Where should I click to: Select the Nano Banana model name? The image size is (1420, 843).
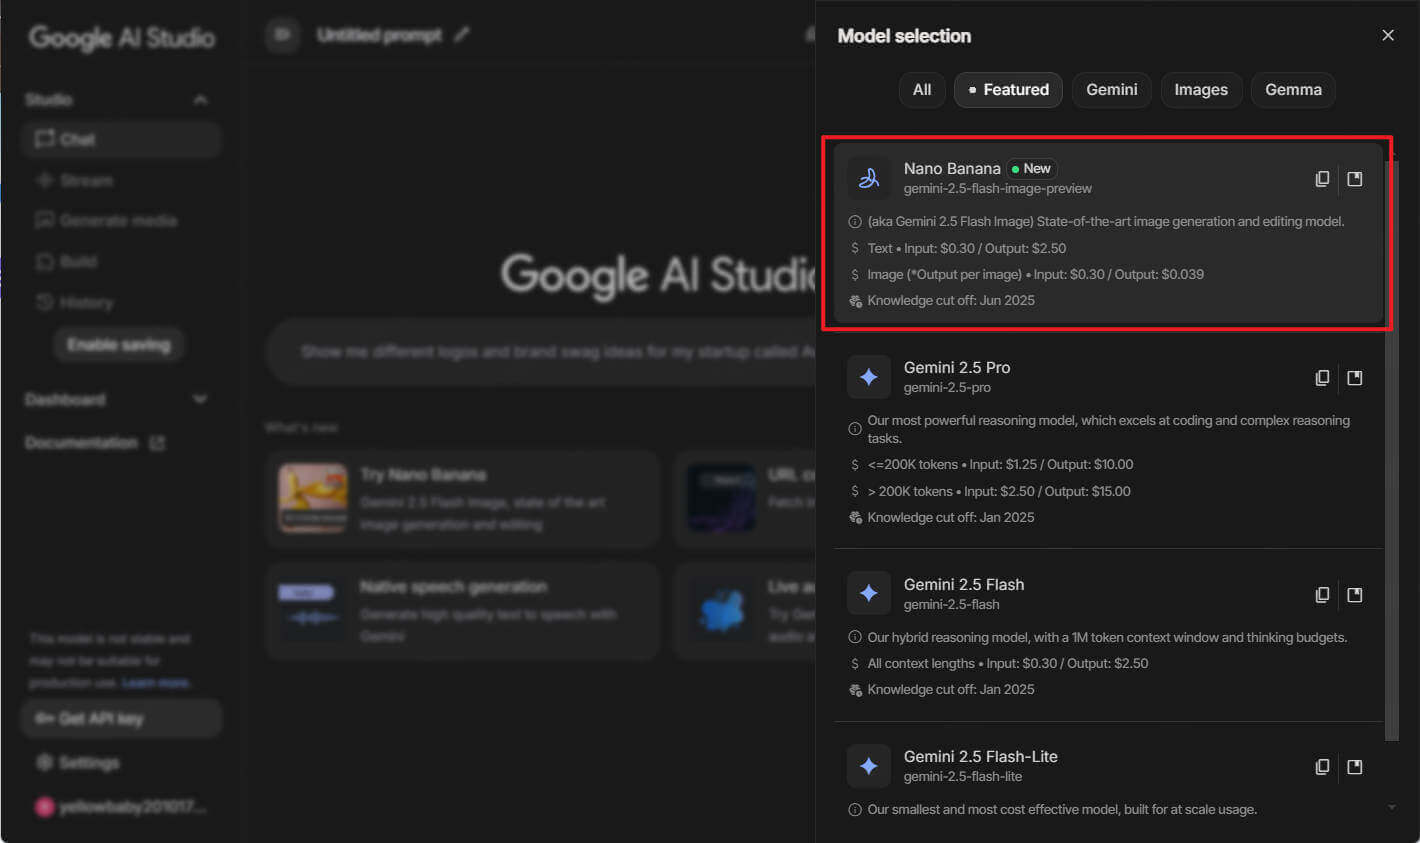tap(952, 169)
